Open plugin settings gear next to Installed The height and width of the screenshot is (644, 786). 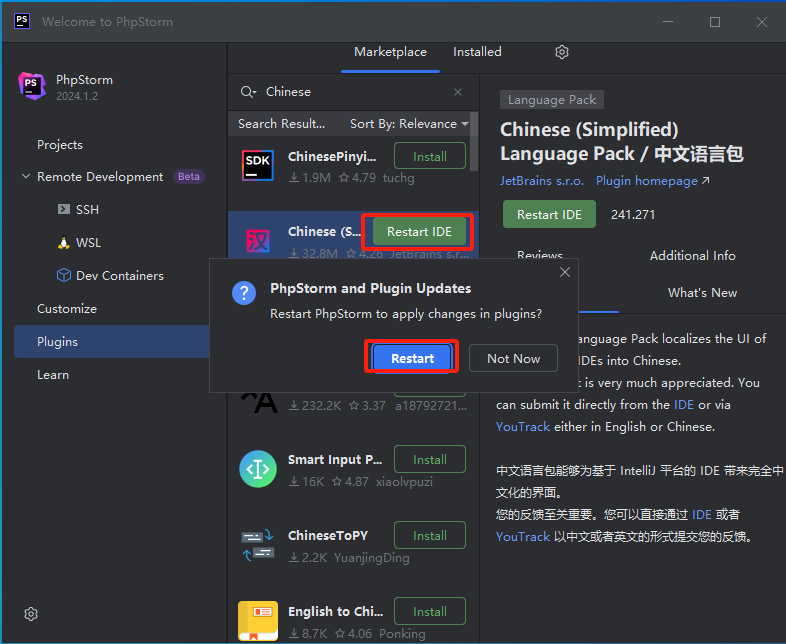click(x=562, y=52)
